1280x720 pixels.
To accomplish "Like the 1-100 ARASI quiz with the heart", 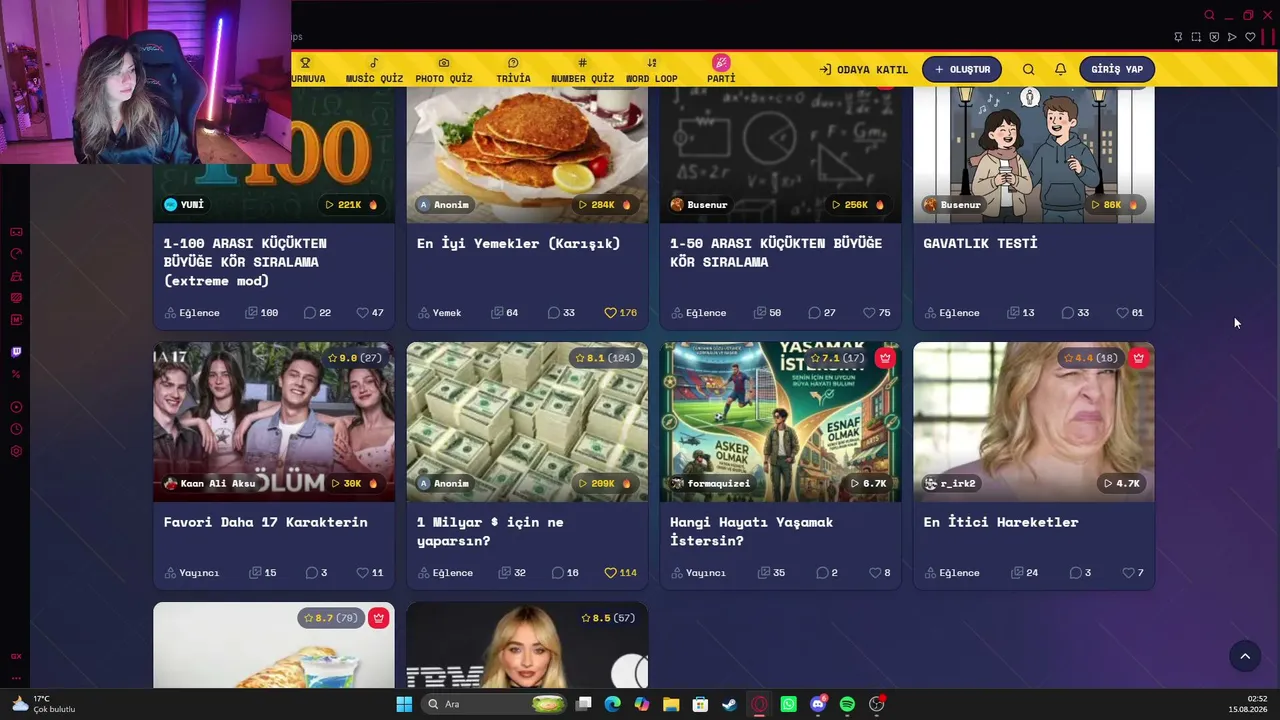I will click(364, 313).
